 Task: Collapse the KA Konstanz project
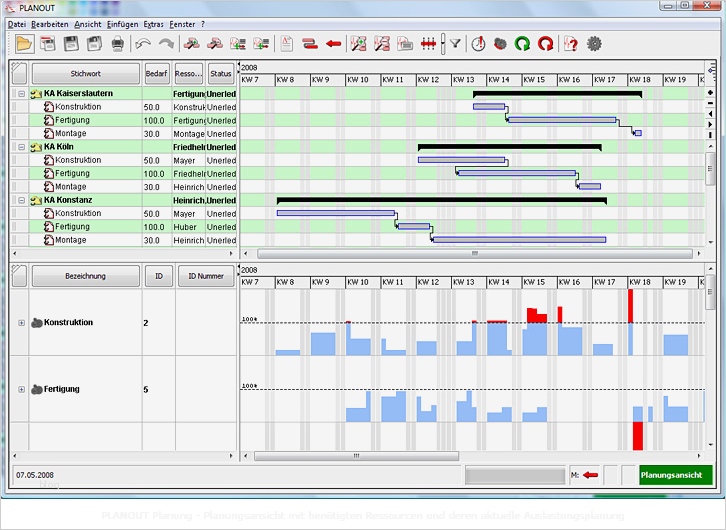tap(21, 200)
